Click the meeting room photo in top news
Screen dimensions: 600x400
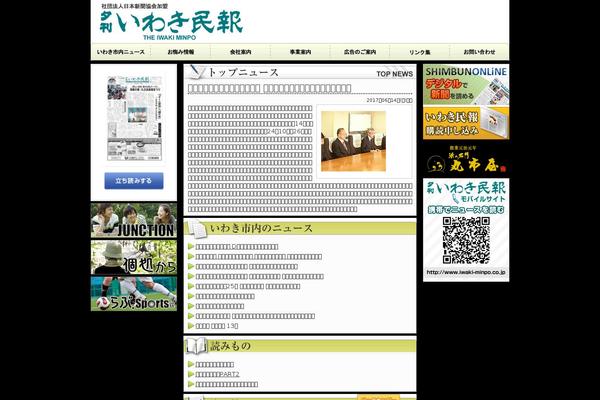353,141
